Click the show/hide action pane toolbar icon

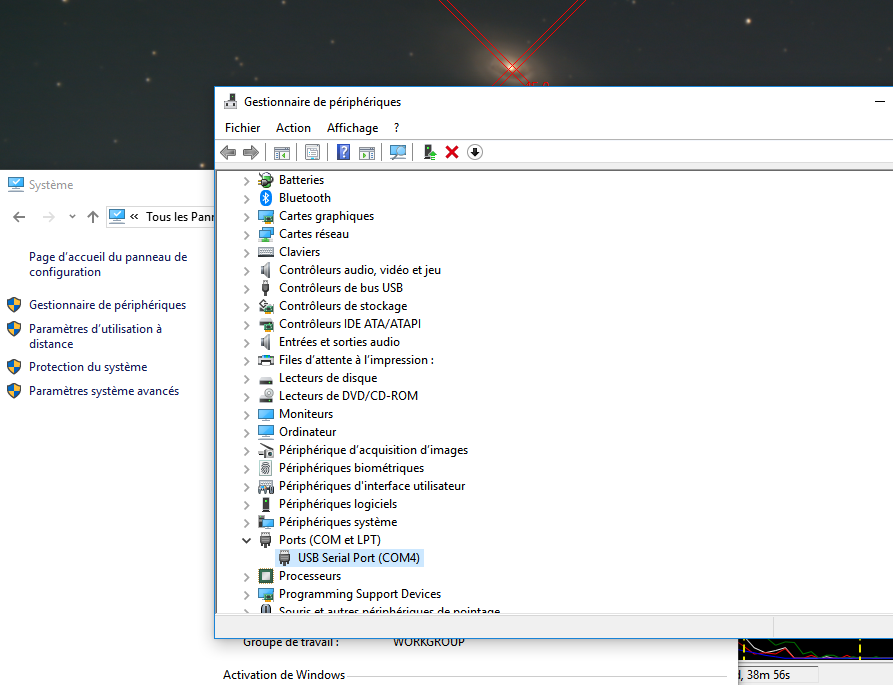tap(367, 153)
